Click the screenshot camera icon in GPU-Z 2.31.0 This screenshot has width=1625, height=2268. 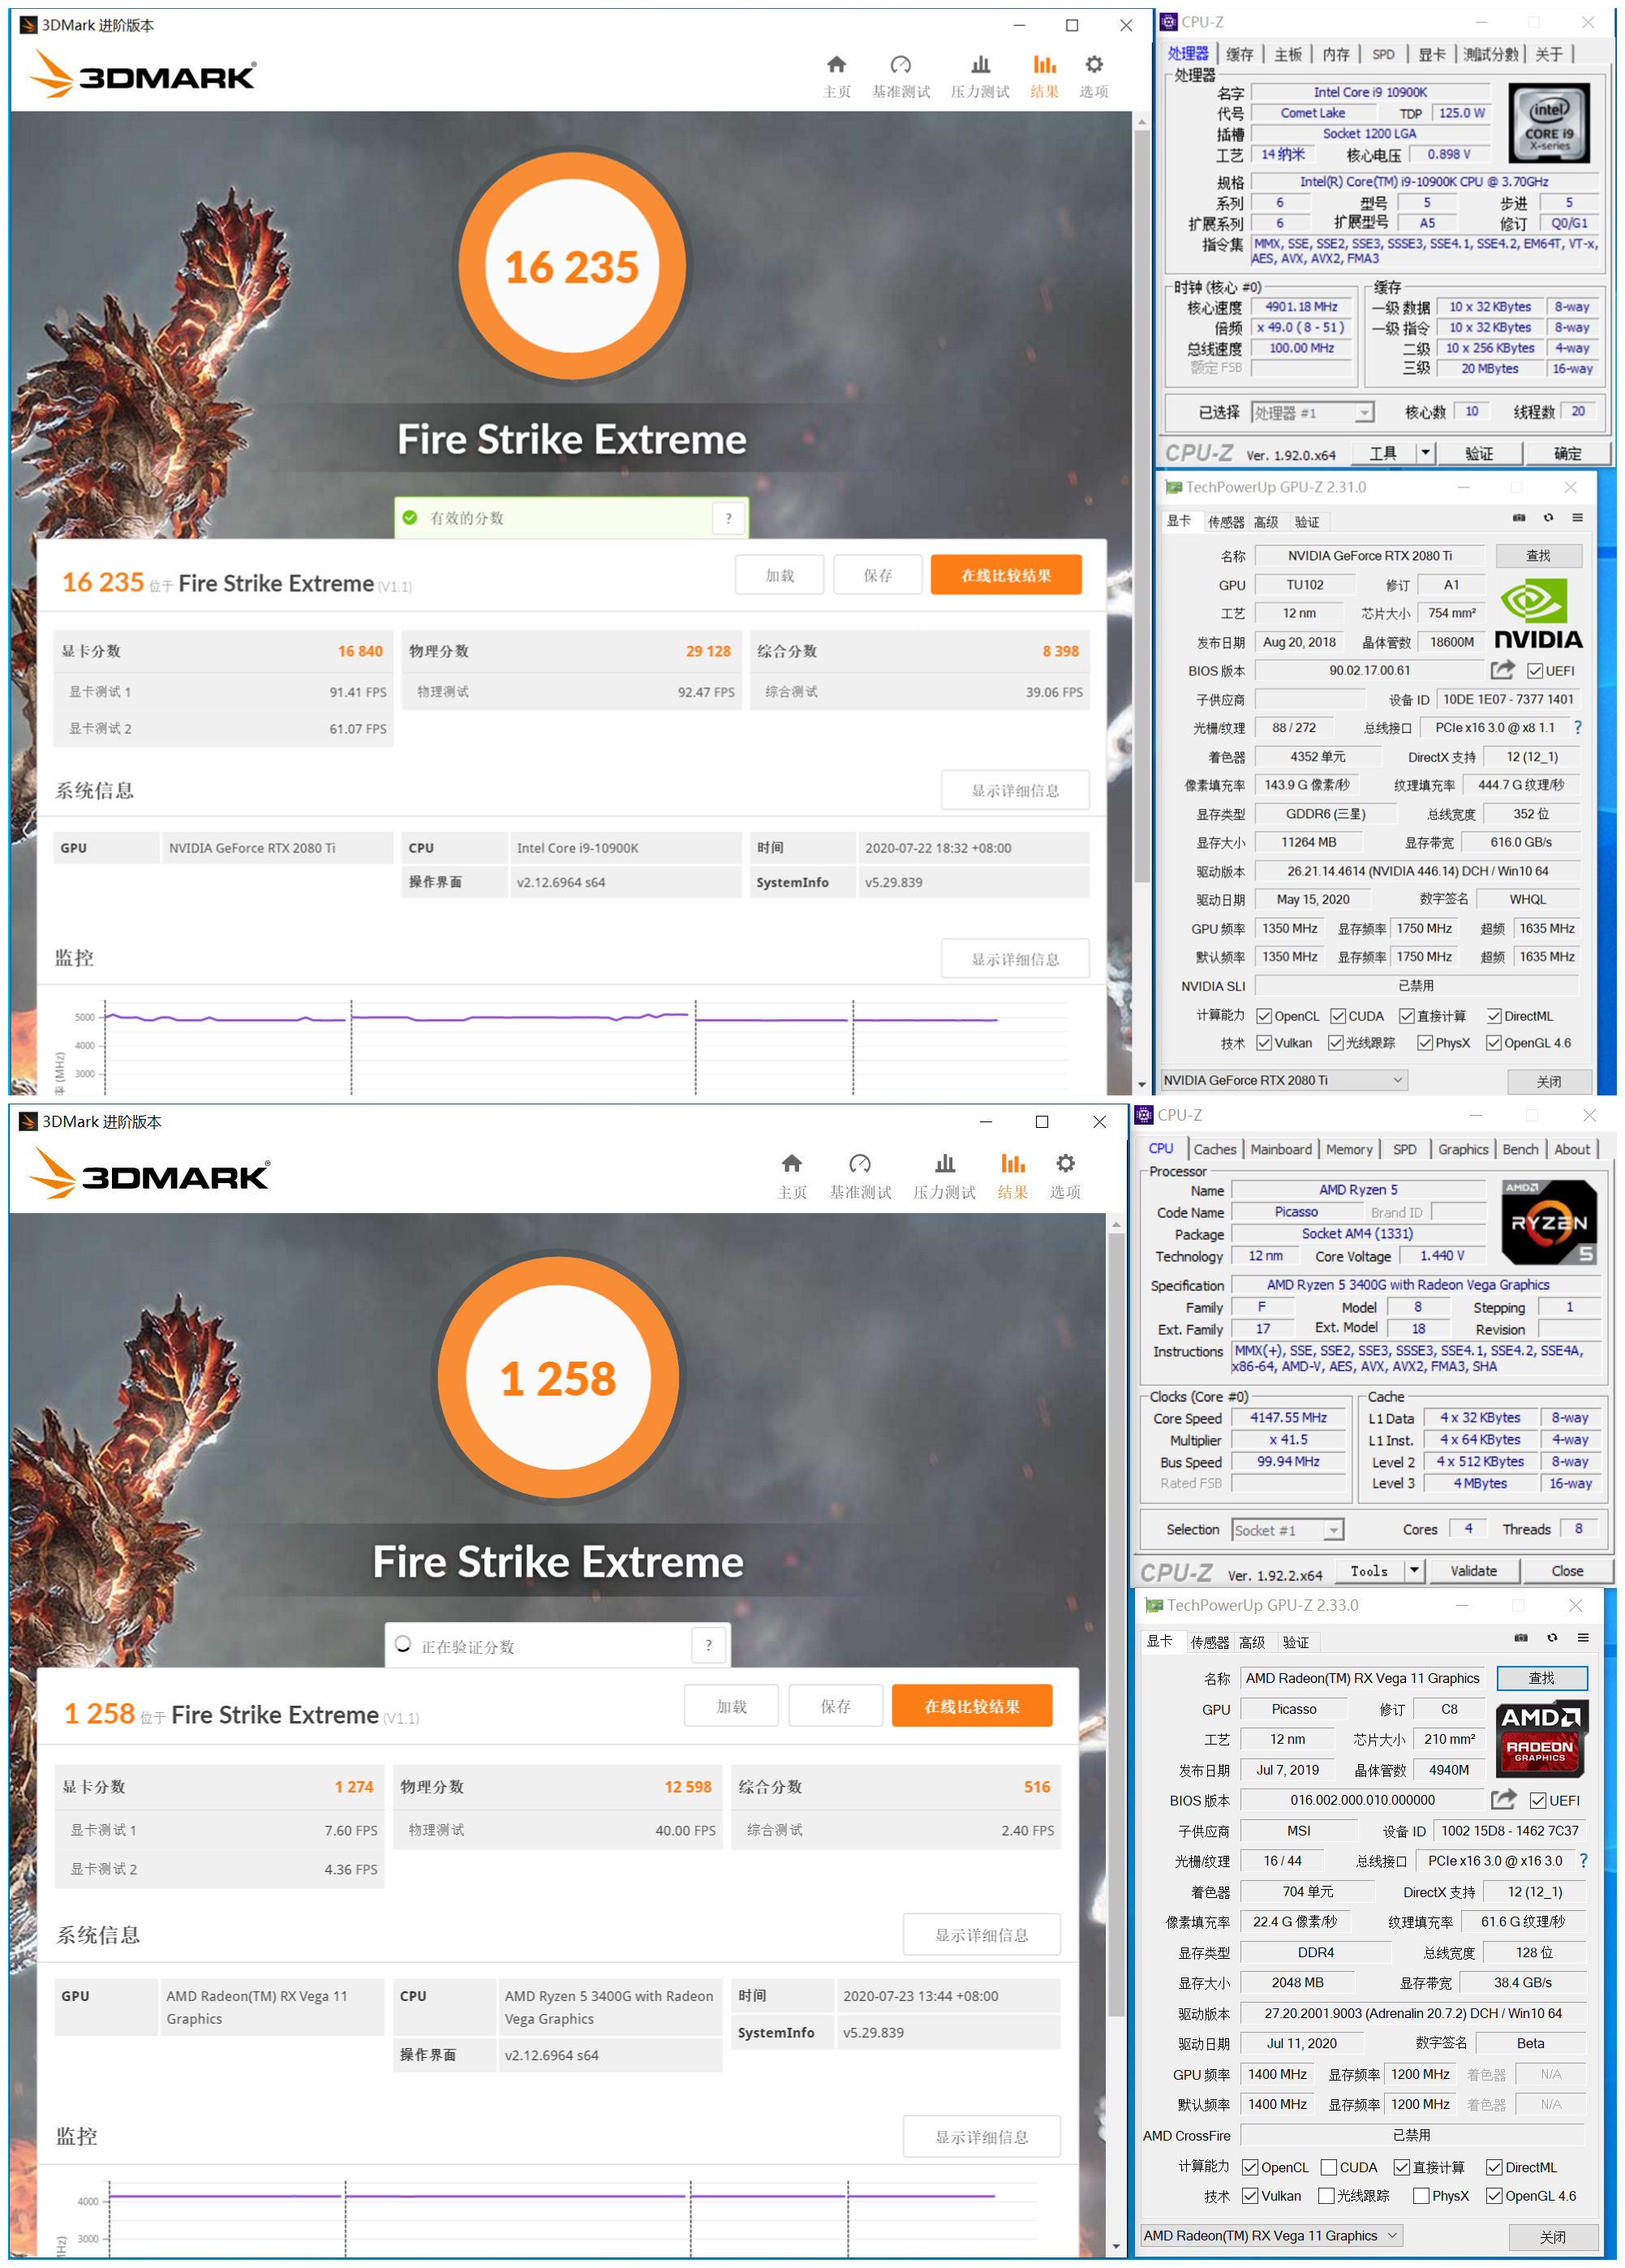(x=1518, y=518)
